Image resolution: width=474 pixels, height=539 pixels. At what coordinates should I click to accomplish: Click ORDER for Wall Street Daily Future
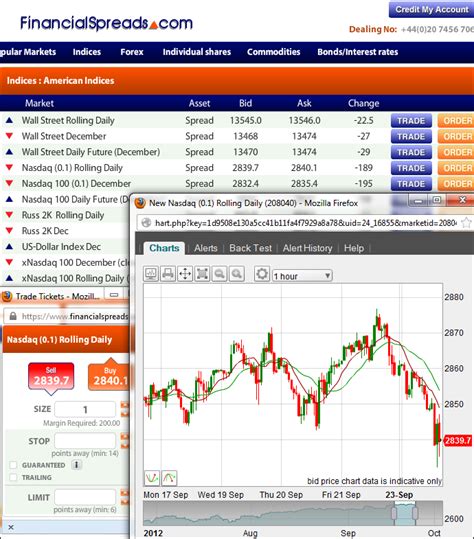pyautogui.click(x=456, y=152)
